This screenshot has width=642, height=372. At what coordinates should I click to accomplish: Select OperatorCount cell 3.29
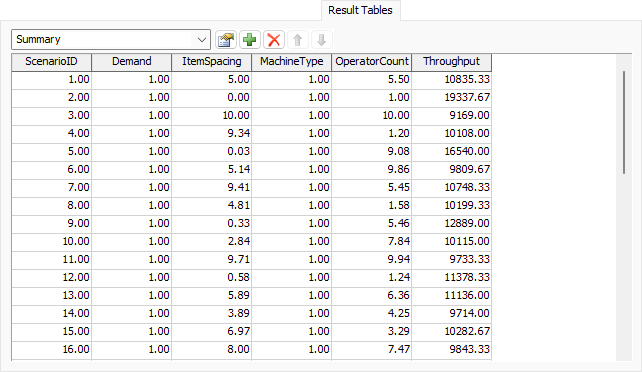[372, 331]
